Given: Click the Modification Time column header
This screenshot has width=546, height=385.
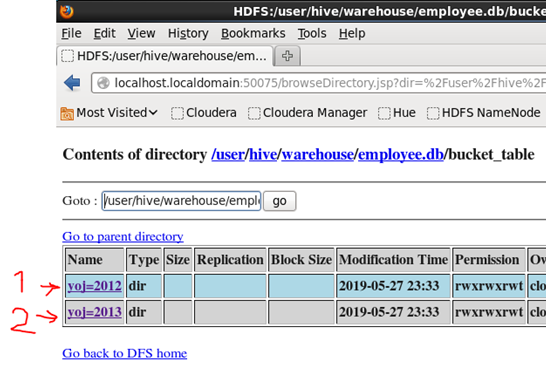Looking at the screenshot, I should [393, 260].
